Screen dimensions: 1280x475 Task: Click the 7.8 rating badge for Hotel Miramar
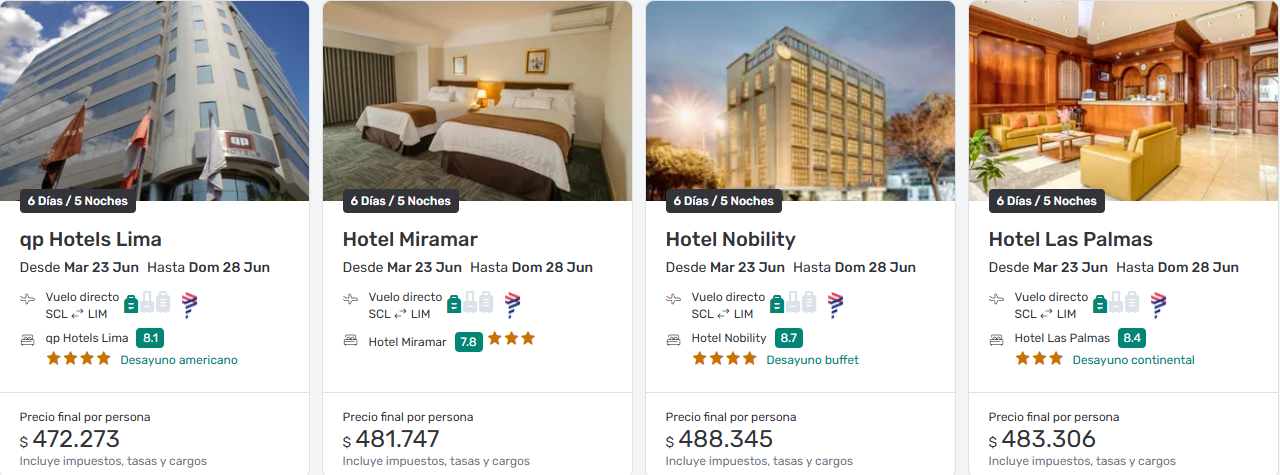(468, 341)
